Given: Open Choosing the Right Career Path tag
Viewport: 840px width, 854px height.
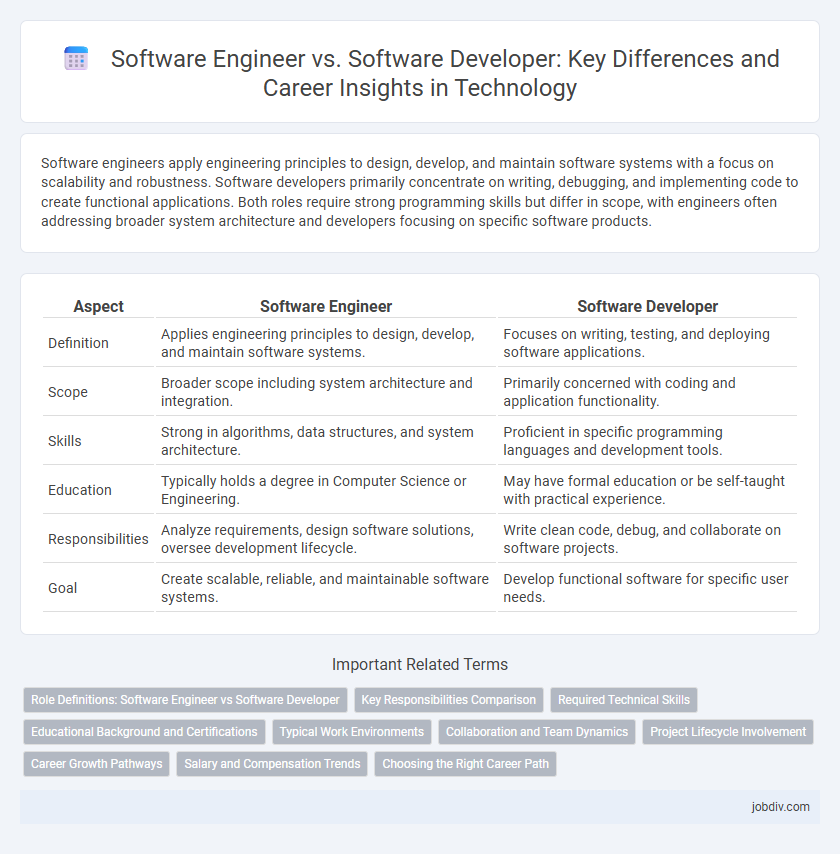Looking at the screenshot, I should point(465,764).
